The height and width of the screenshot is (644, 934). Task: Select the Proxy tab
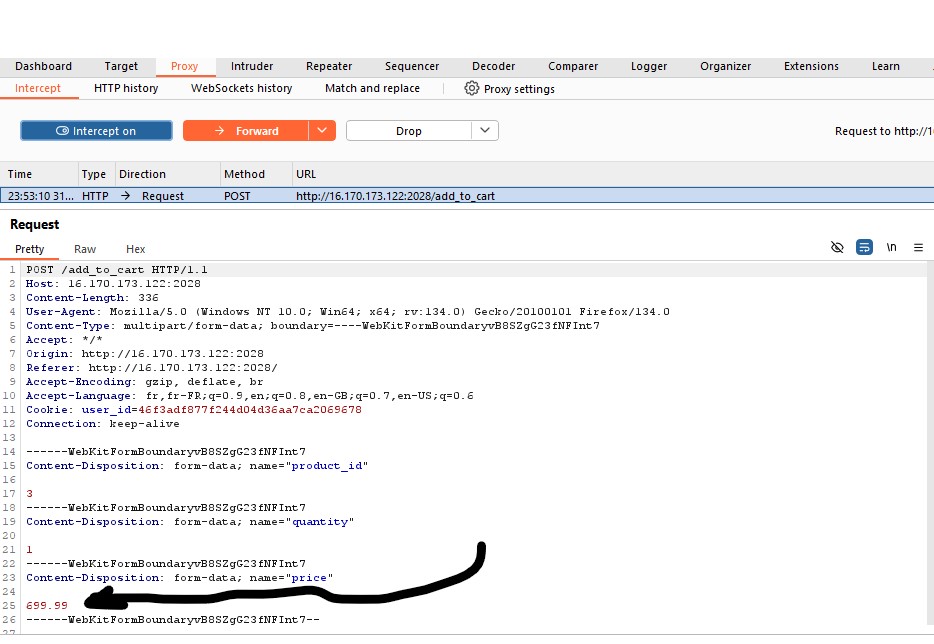[x=184, y=66]
